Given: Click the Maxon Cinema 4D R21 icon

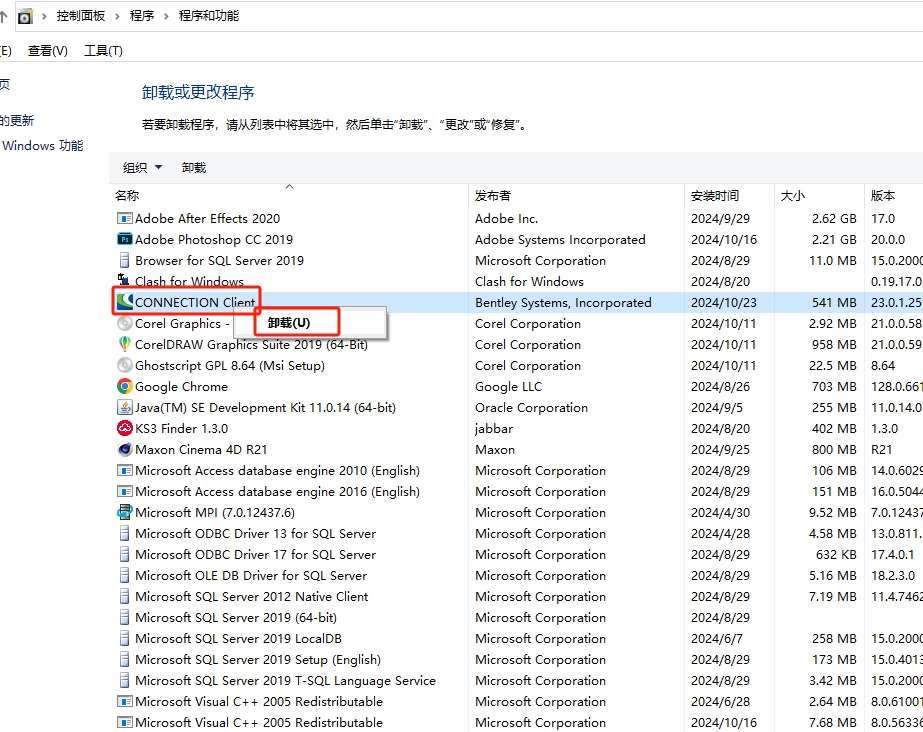Looking at the screenshot, I should coord(125,450).
